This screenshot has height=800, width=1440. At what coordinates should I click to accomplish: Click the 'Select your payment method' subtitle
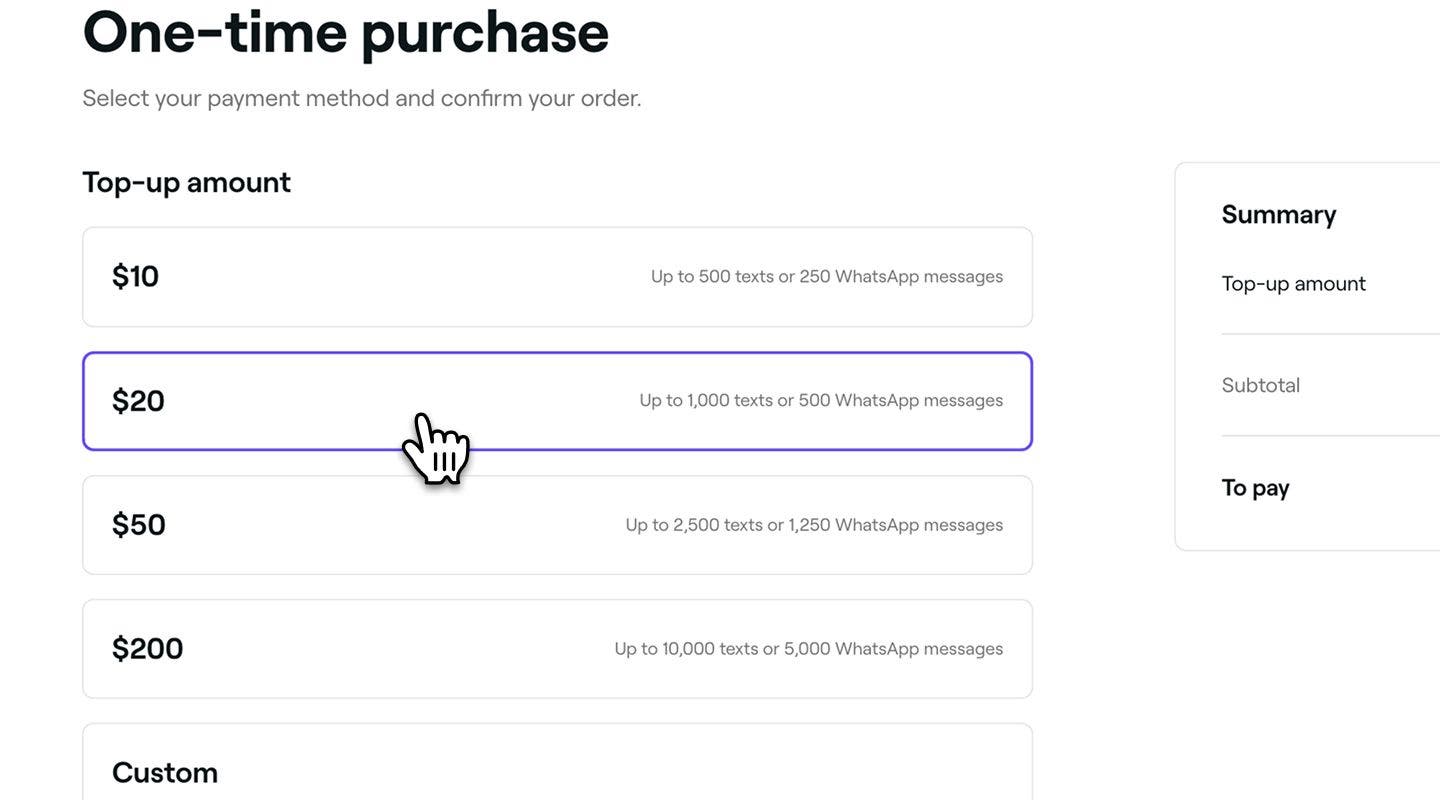pos(362,98)
